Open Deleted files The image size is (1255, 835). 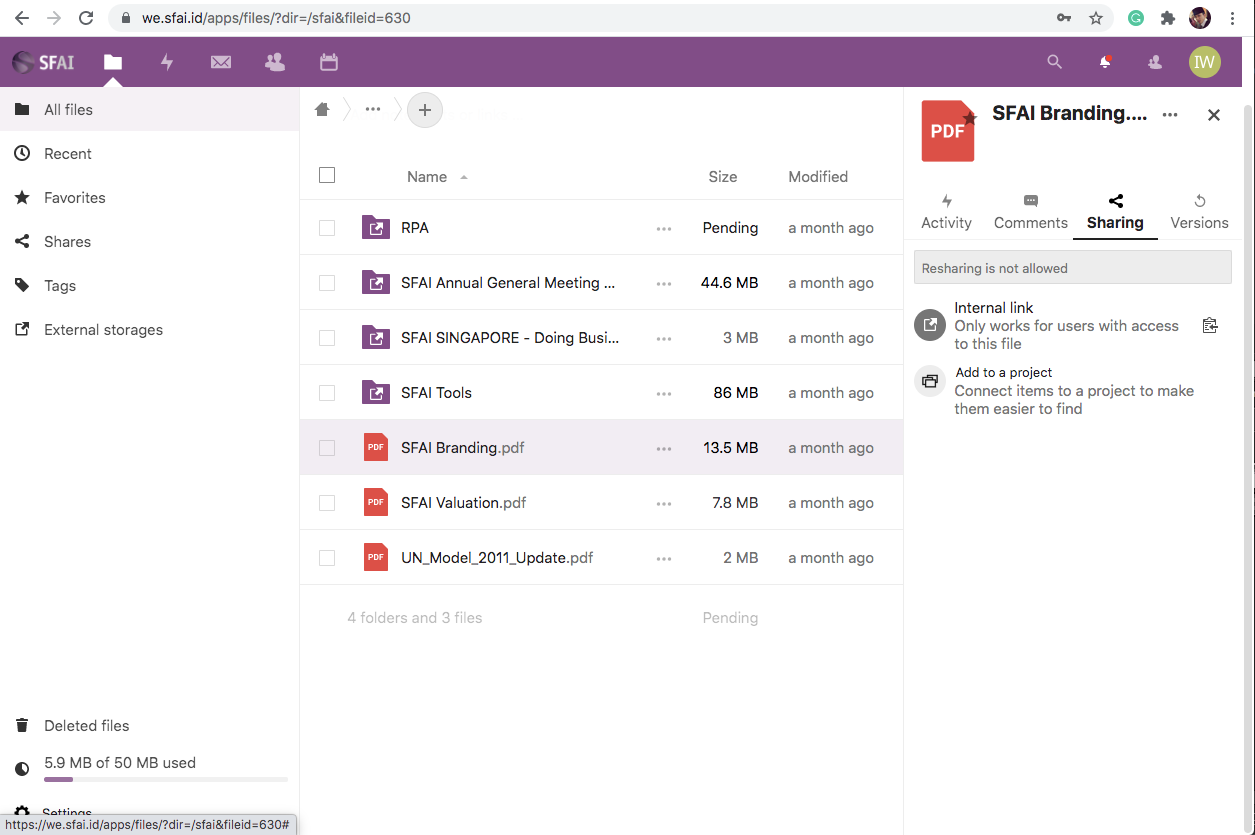coord(150,726)
